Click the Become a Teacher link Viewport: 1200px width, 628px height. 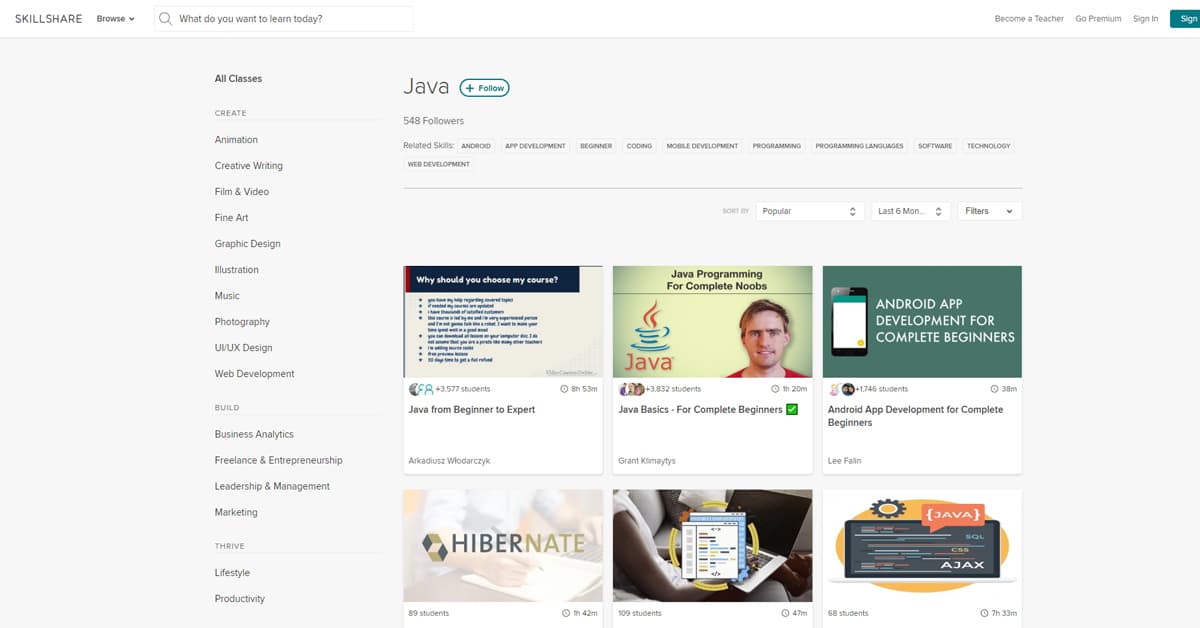pyautogui.click(x=1029, y=18)
